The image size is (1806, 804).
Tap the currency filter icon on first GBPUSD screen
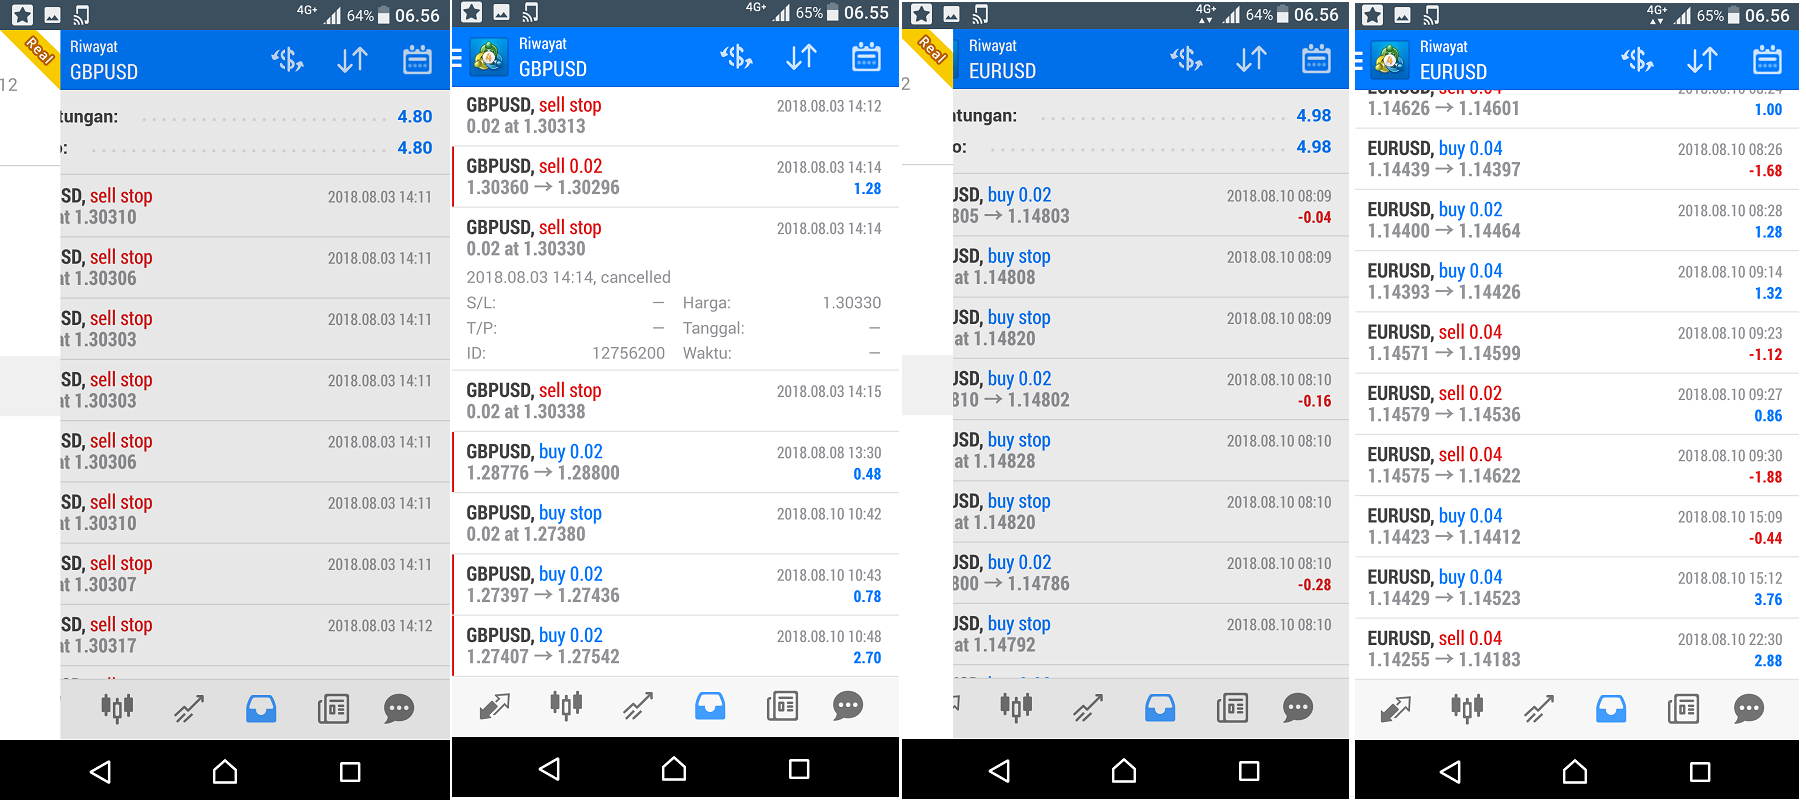click(x=288, y=60)
